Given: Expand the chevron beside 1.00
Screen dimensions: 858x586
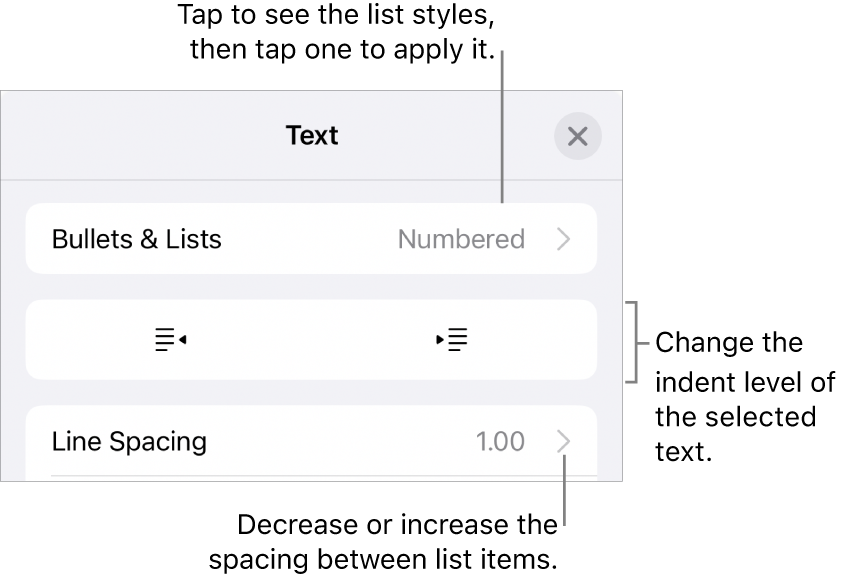Looking at the screenshot, I should (564, 441).
